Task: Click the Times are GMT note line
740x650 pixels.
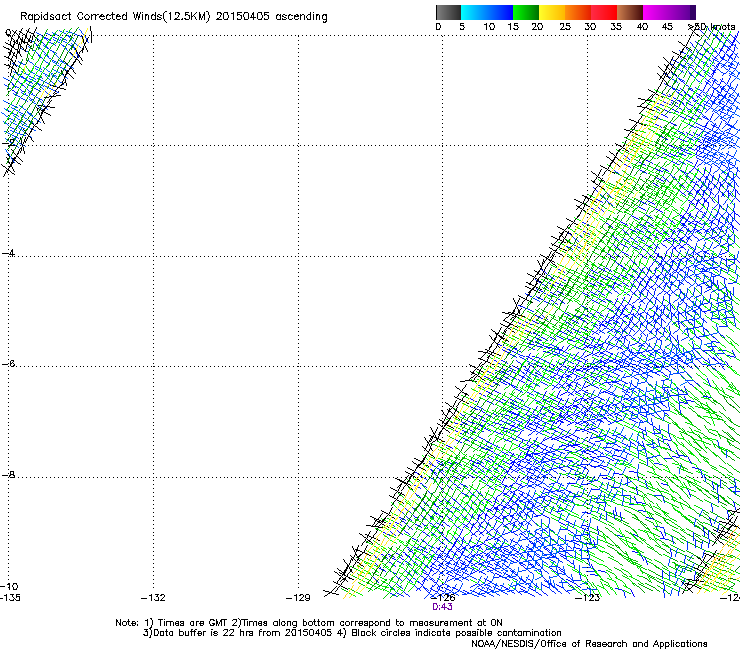Action: (309, 623)
